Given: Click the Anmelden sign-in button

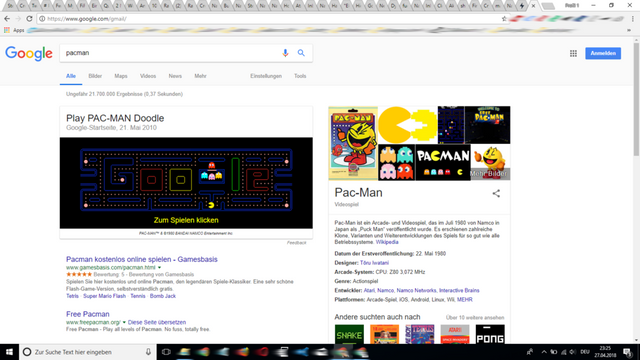Looking at the screenshot, I should point(603,53).
